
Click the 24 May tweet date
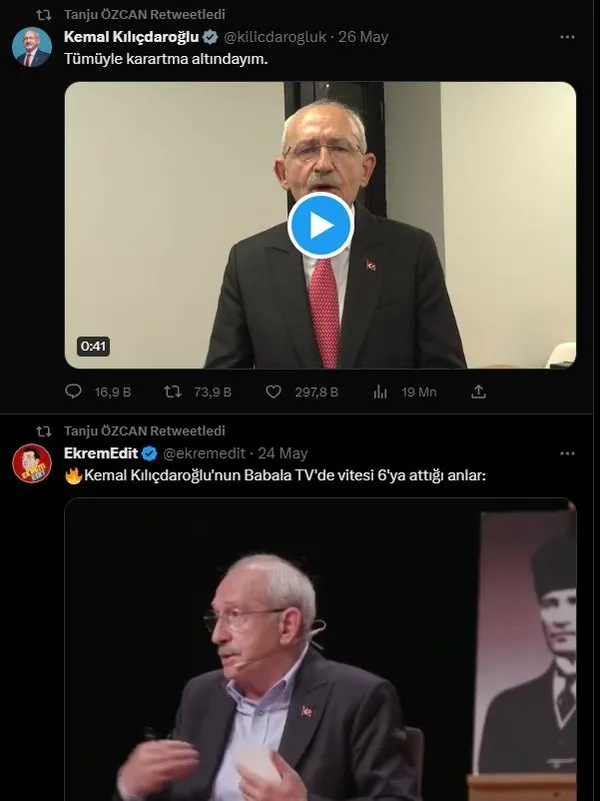[283, 453]
